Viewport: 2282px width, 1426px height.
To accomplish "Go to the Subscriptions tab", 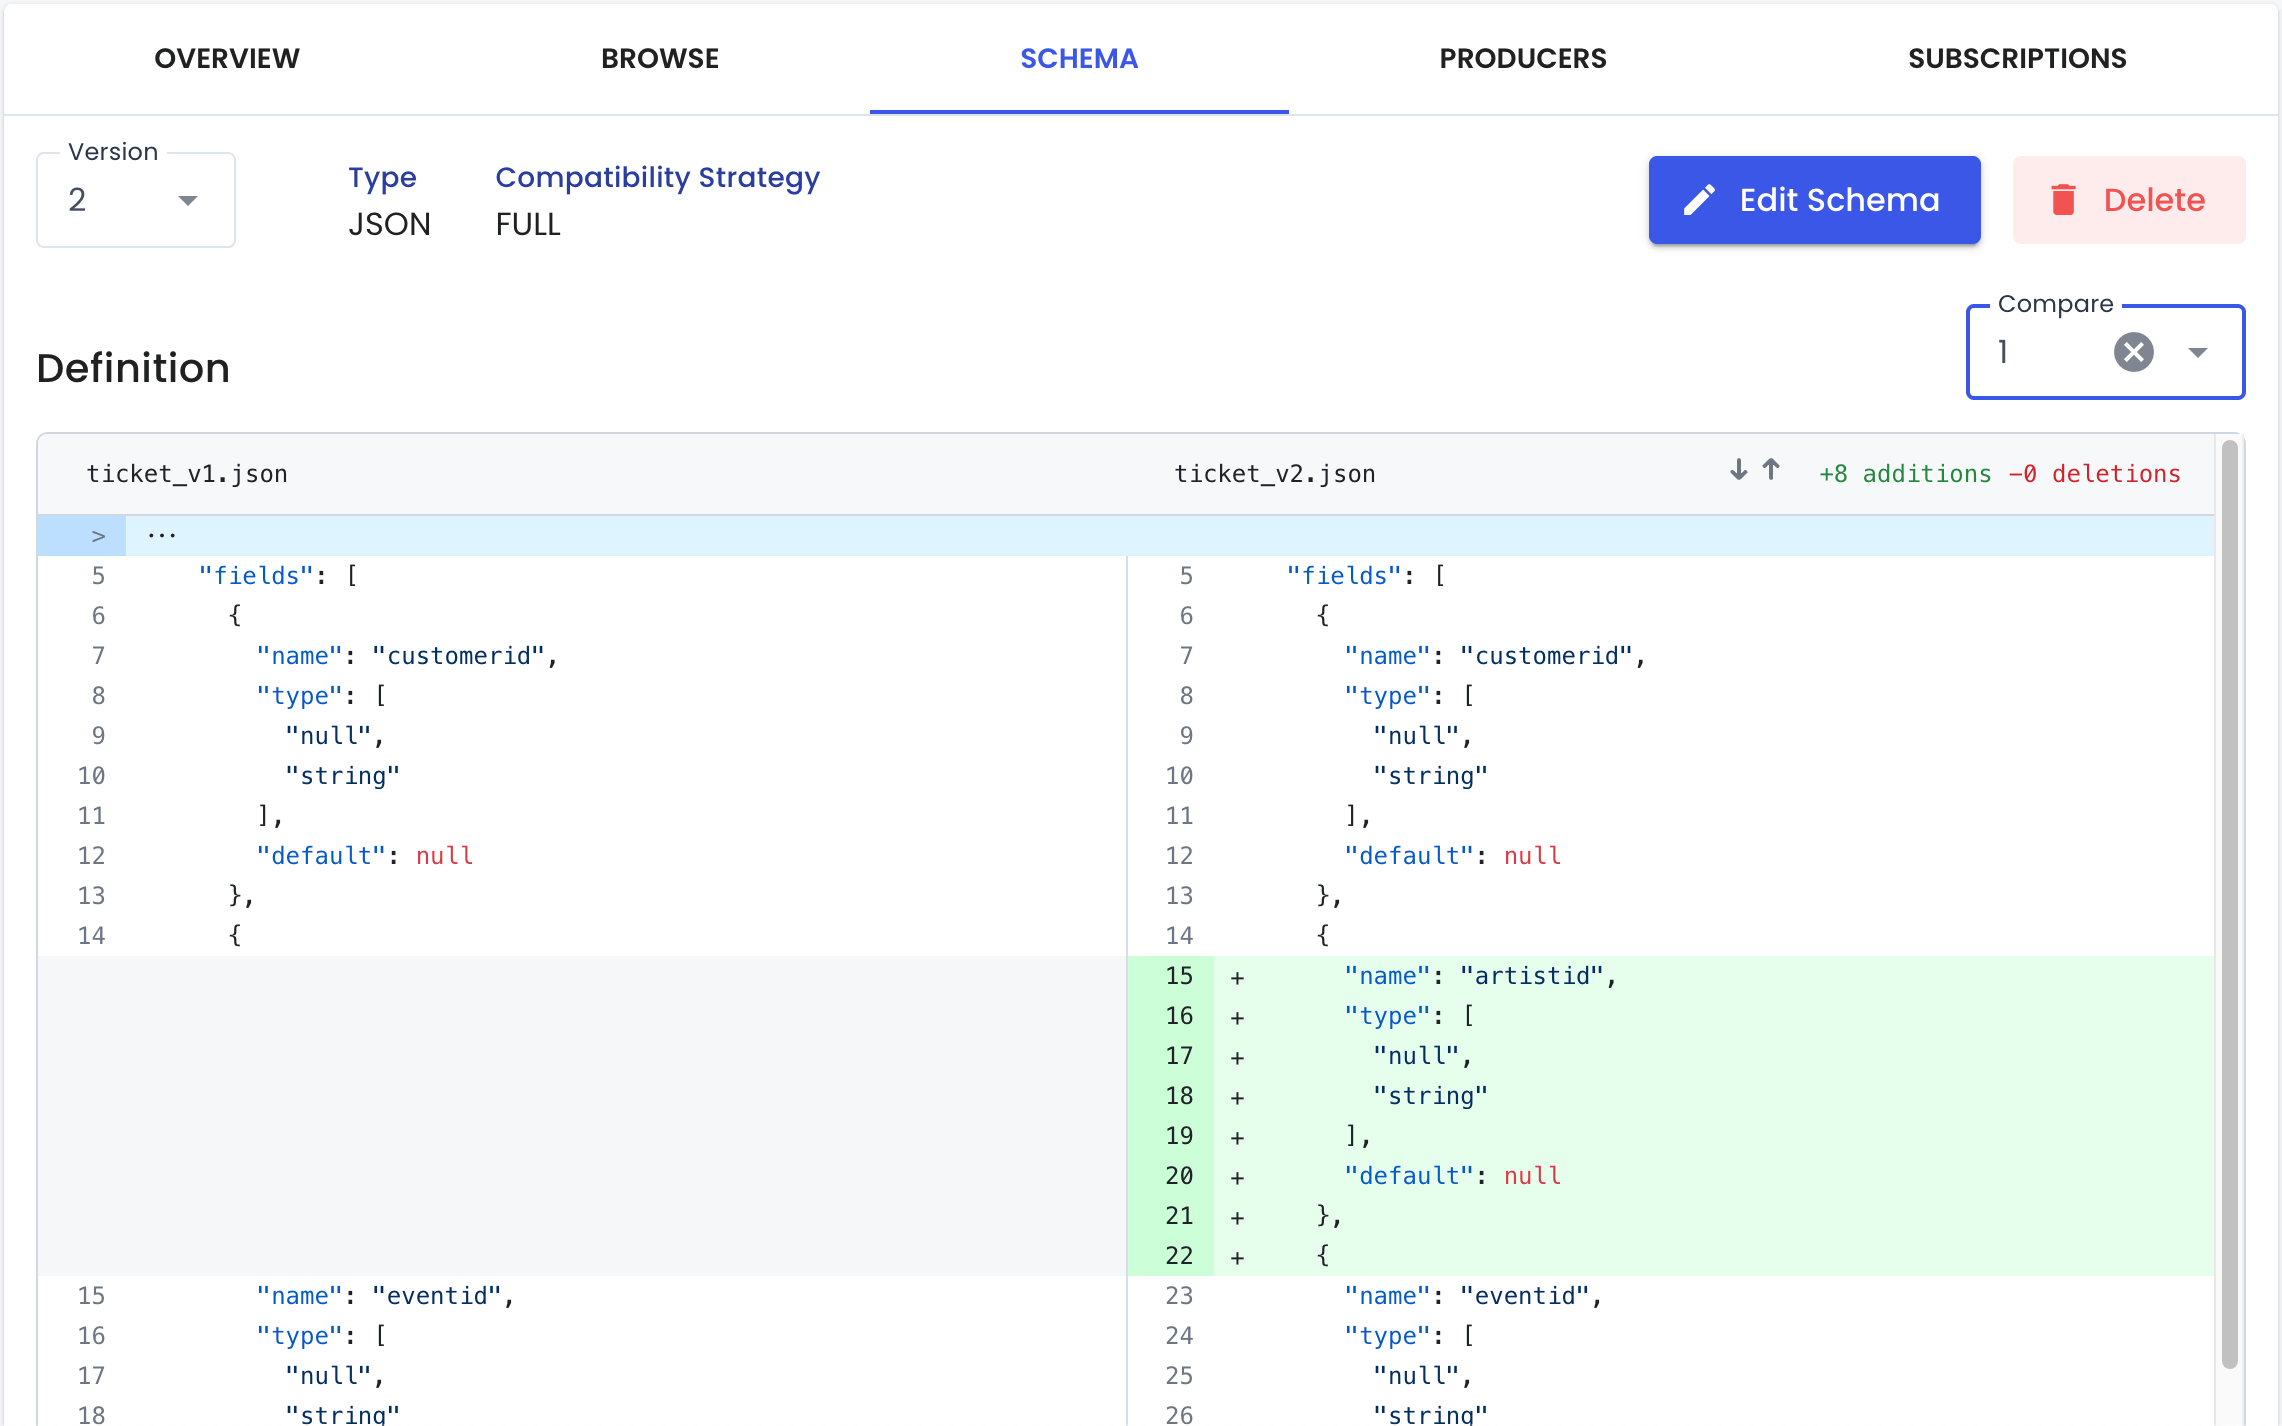I will click(x=2016, y=58).
